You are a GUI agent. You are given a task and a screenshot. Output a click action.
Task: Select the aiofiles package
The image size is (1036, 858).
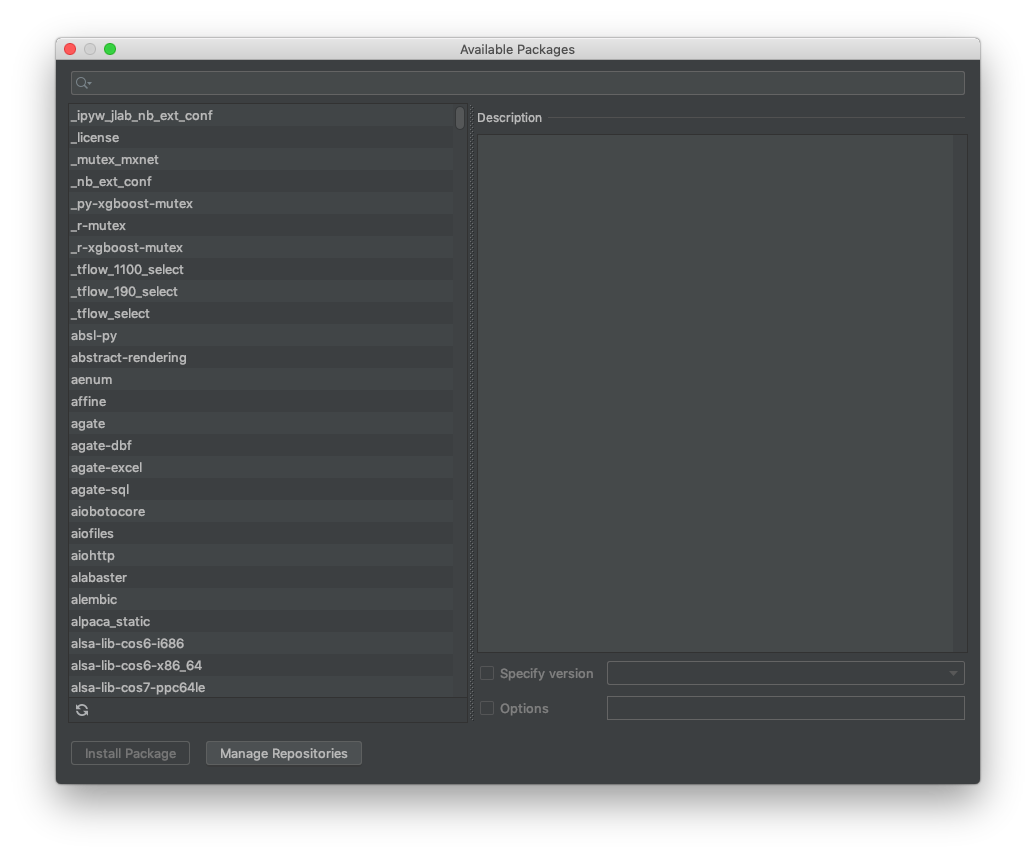(262, 533)
